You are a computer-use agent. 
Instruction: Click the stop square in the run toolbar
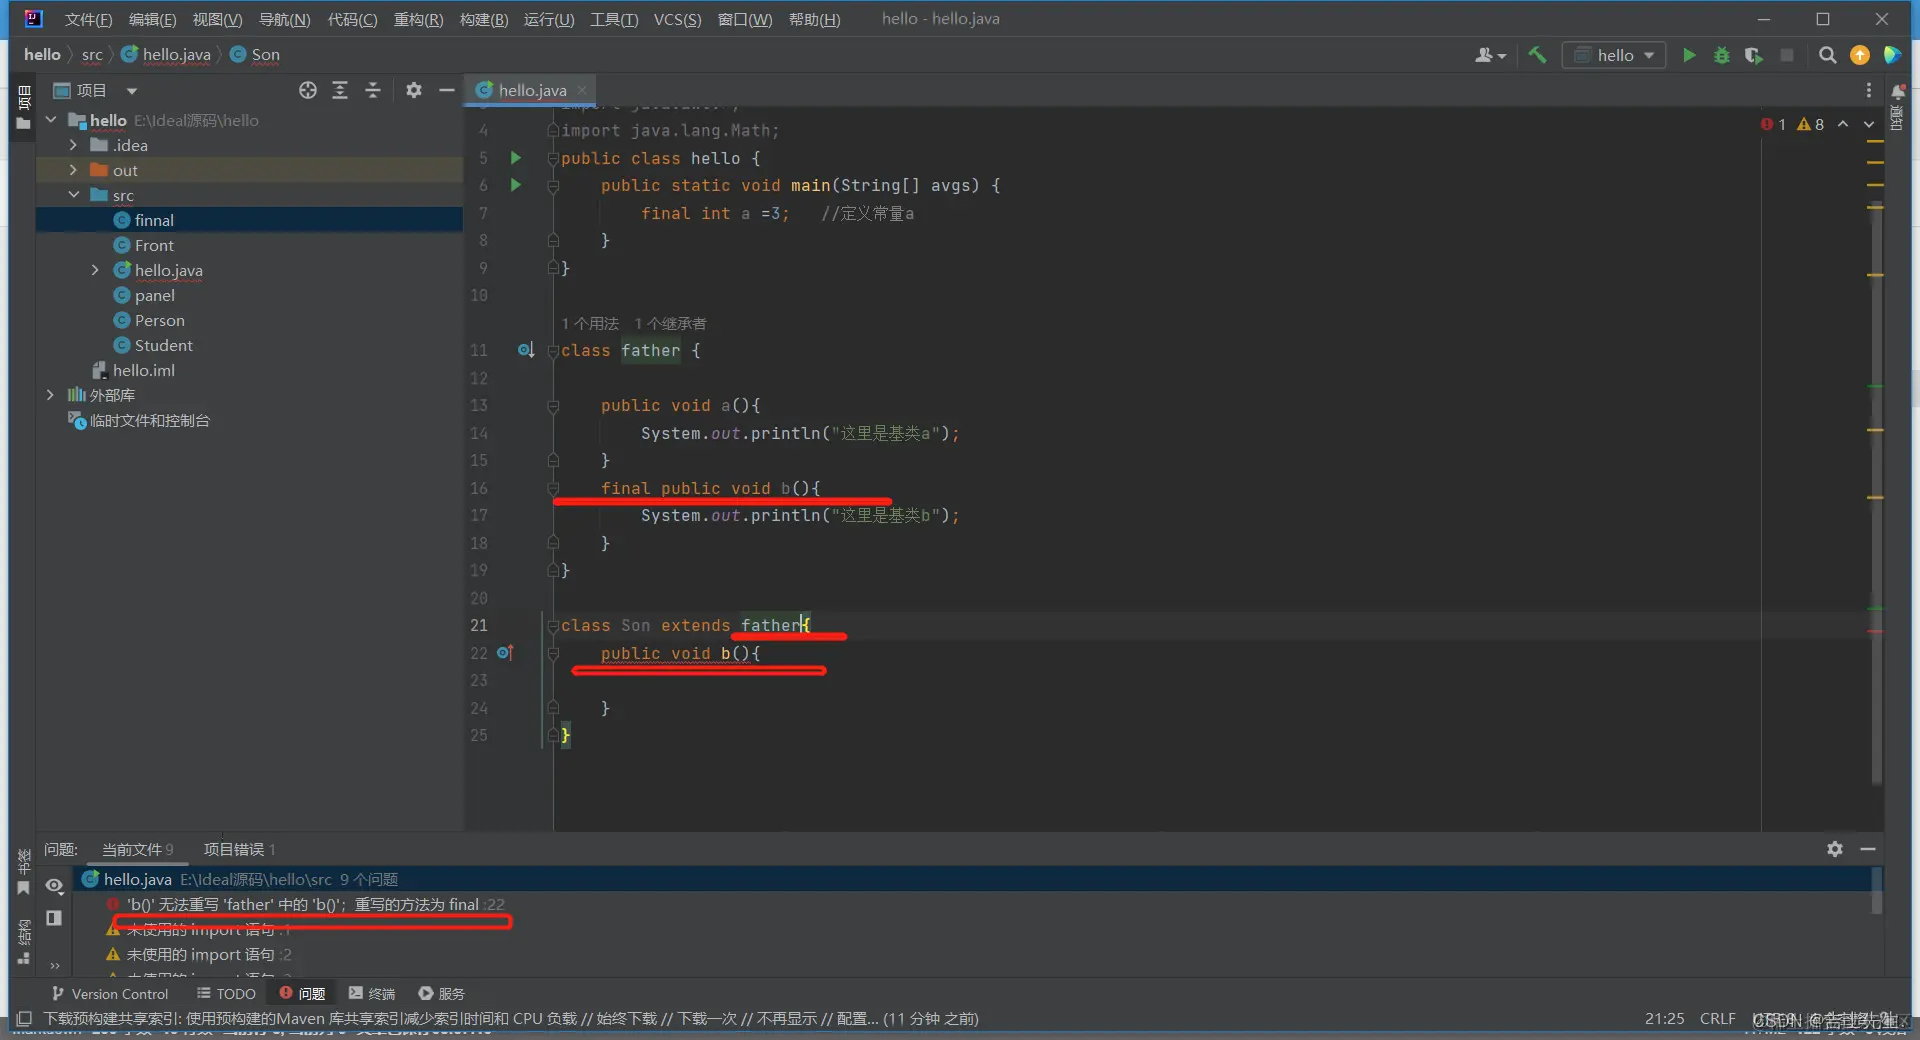tap(1787, 55)
